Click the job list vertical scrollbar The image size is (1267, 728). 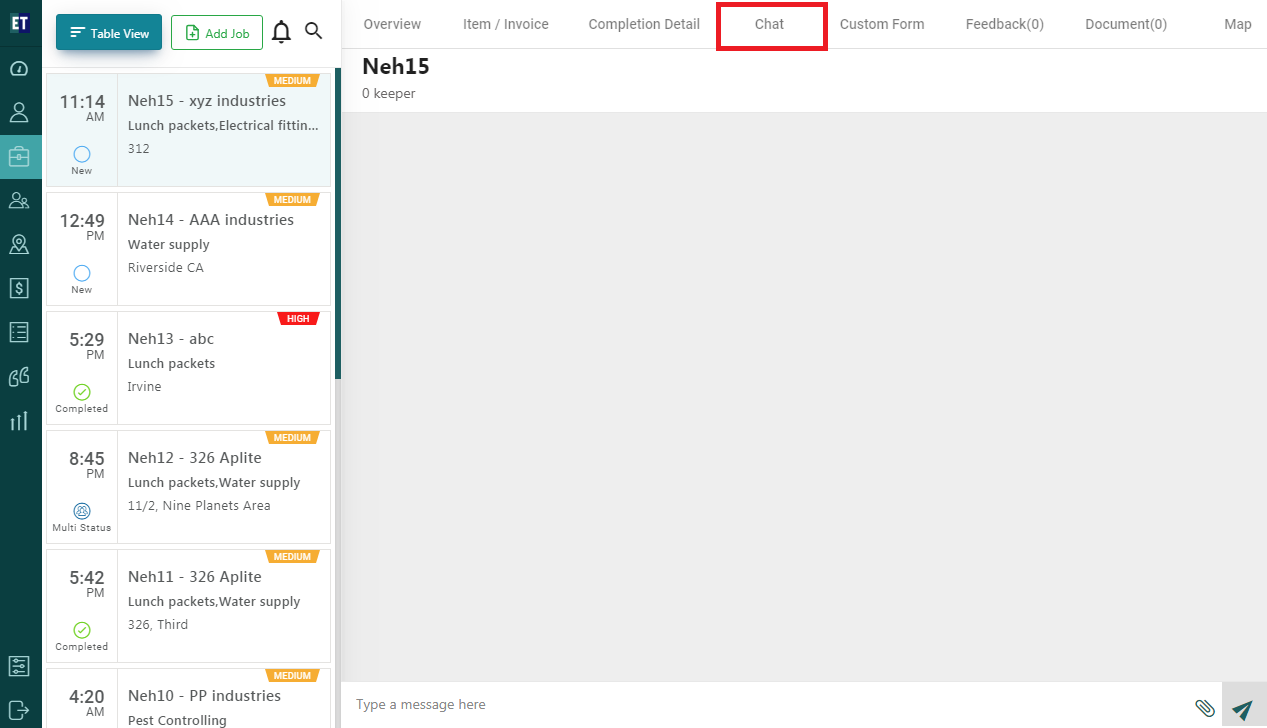[x=338, y=224]
